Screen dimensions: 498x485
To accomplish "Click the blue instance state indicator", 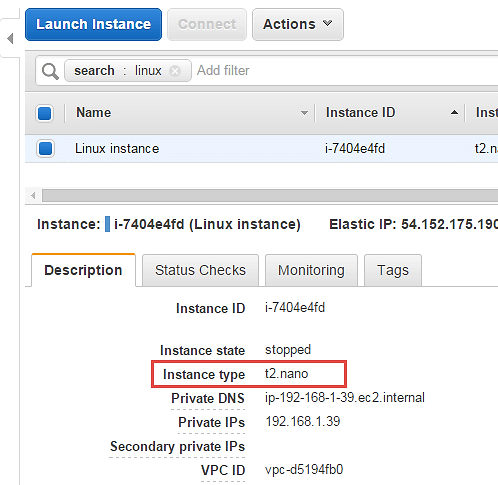I will pos(107,224).
